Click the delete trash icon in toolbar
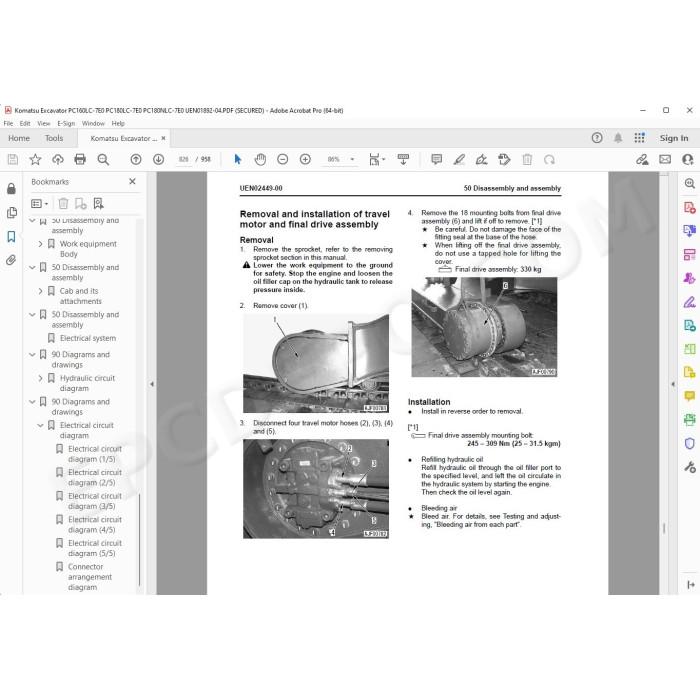 point(527,159)
